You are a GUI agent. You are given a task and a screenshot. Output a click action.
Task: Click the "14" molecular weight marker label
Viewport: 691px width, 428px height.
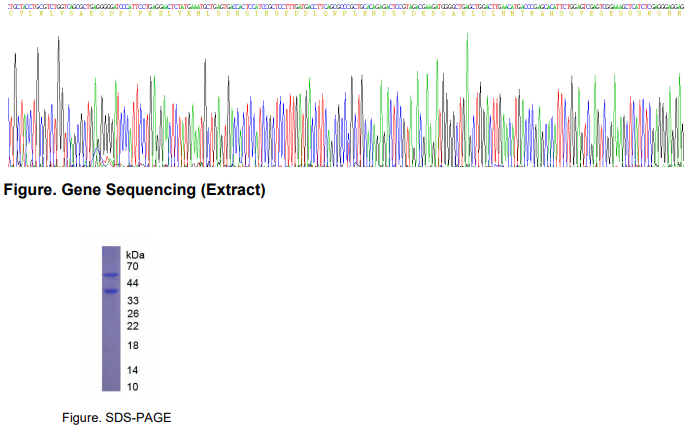(133, 370)
